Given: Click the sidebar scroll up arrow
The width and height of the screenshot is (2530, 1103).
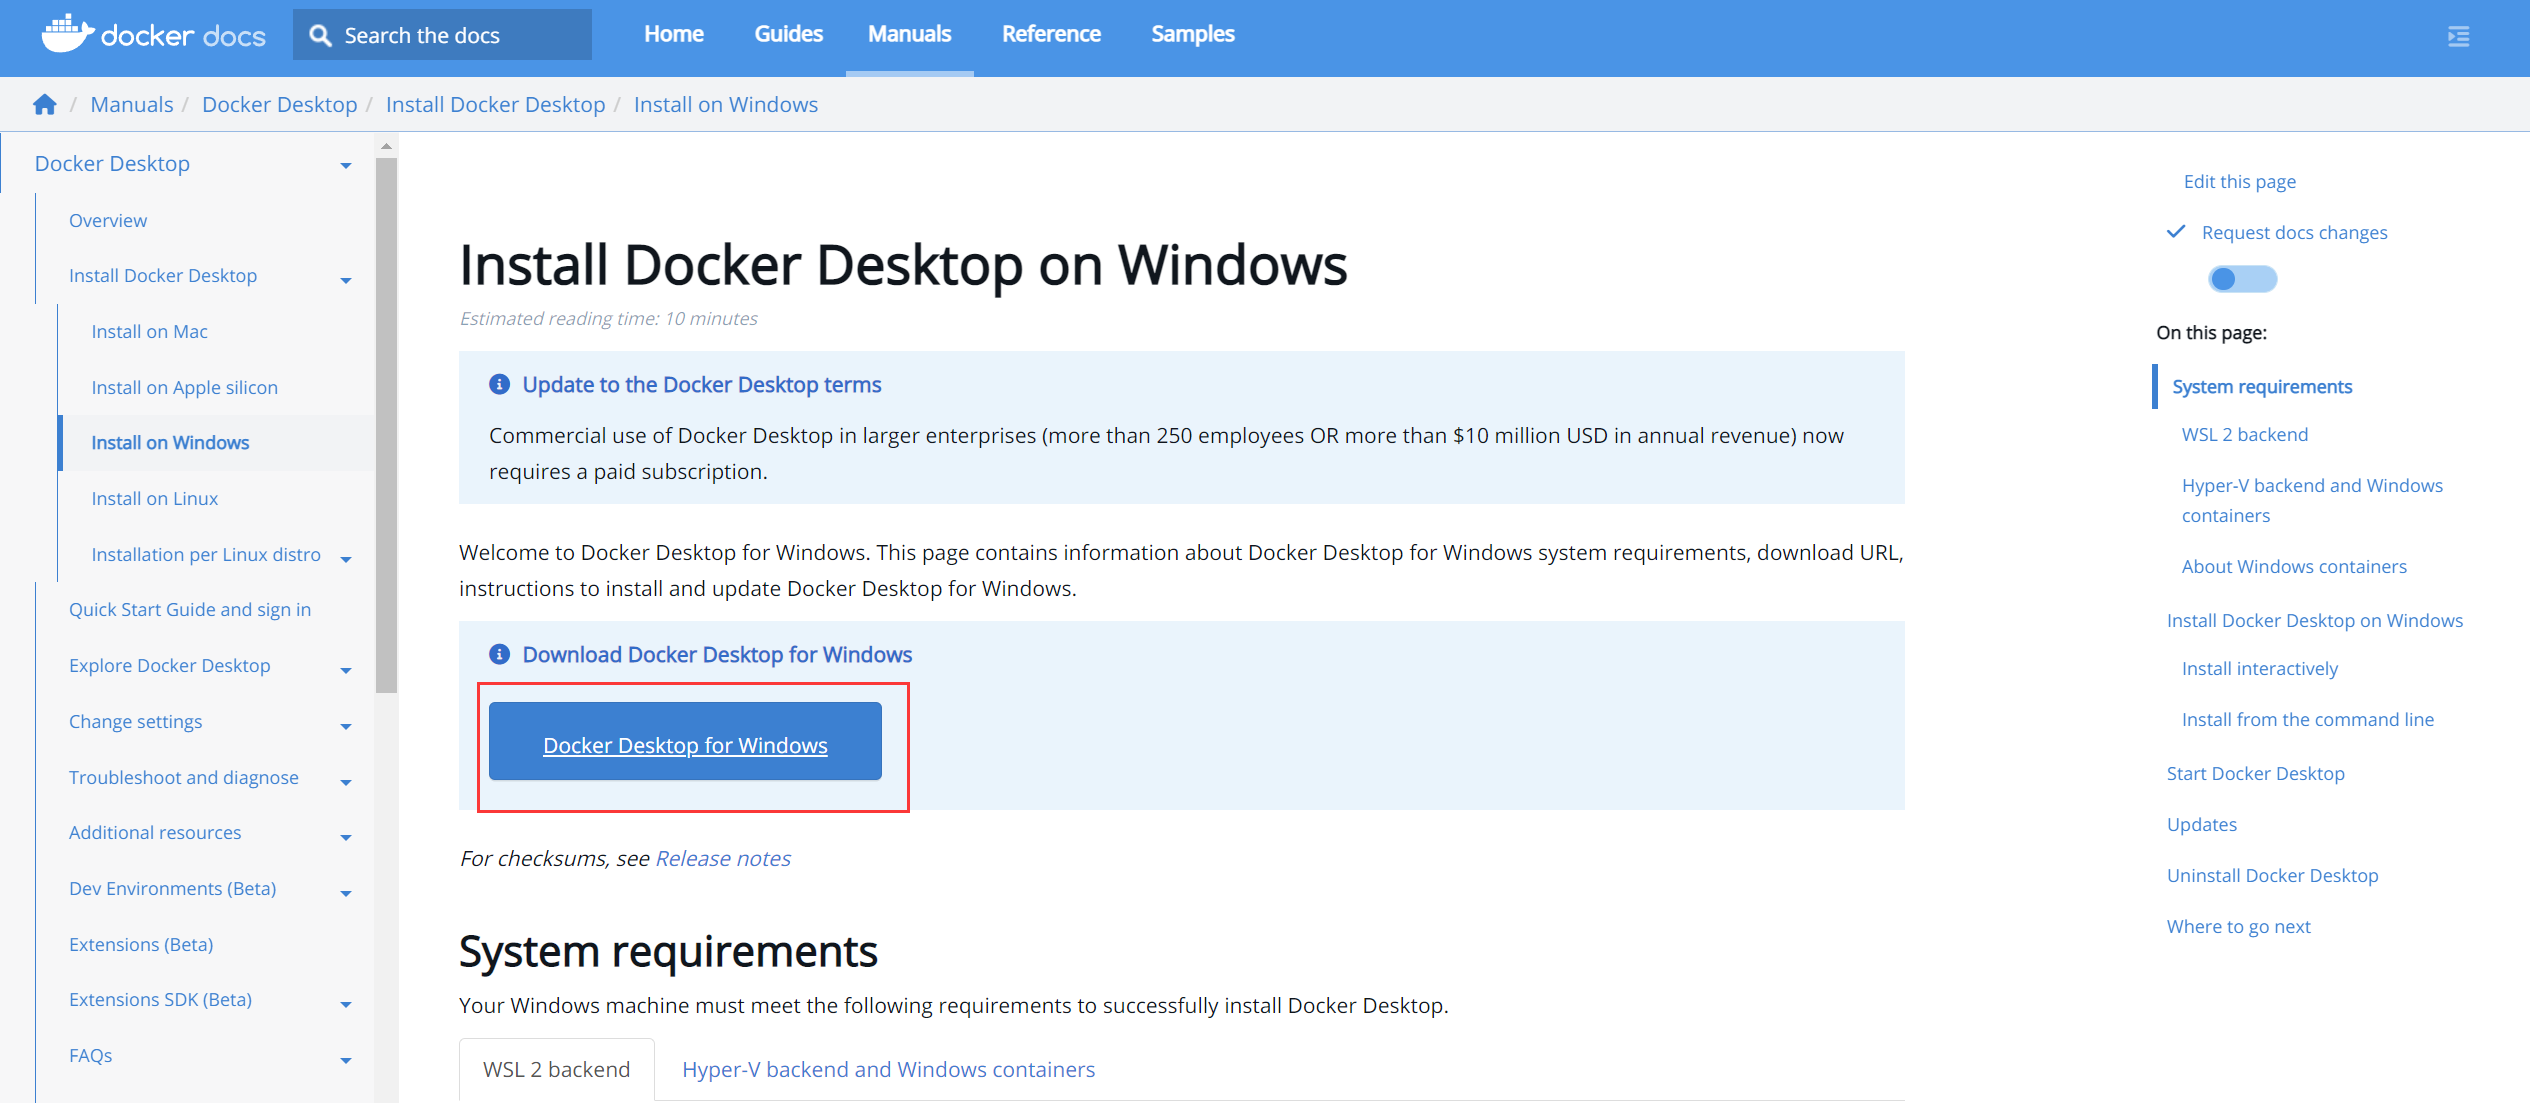Looking at the screenshot, I should click(386, 147).
